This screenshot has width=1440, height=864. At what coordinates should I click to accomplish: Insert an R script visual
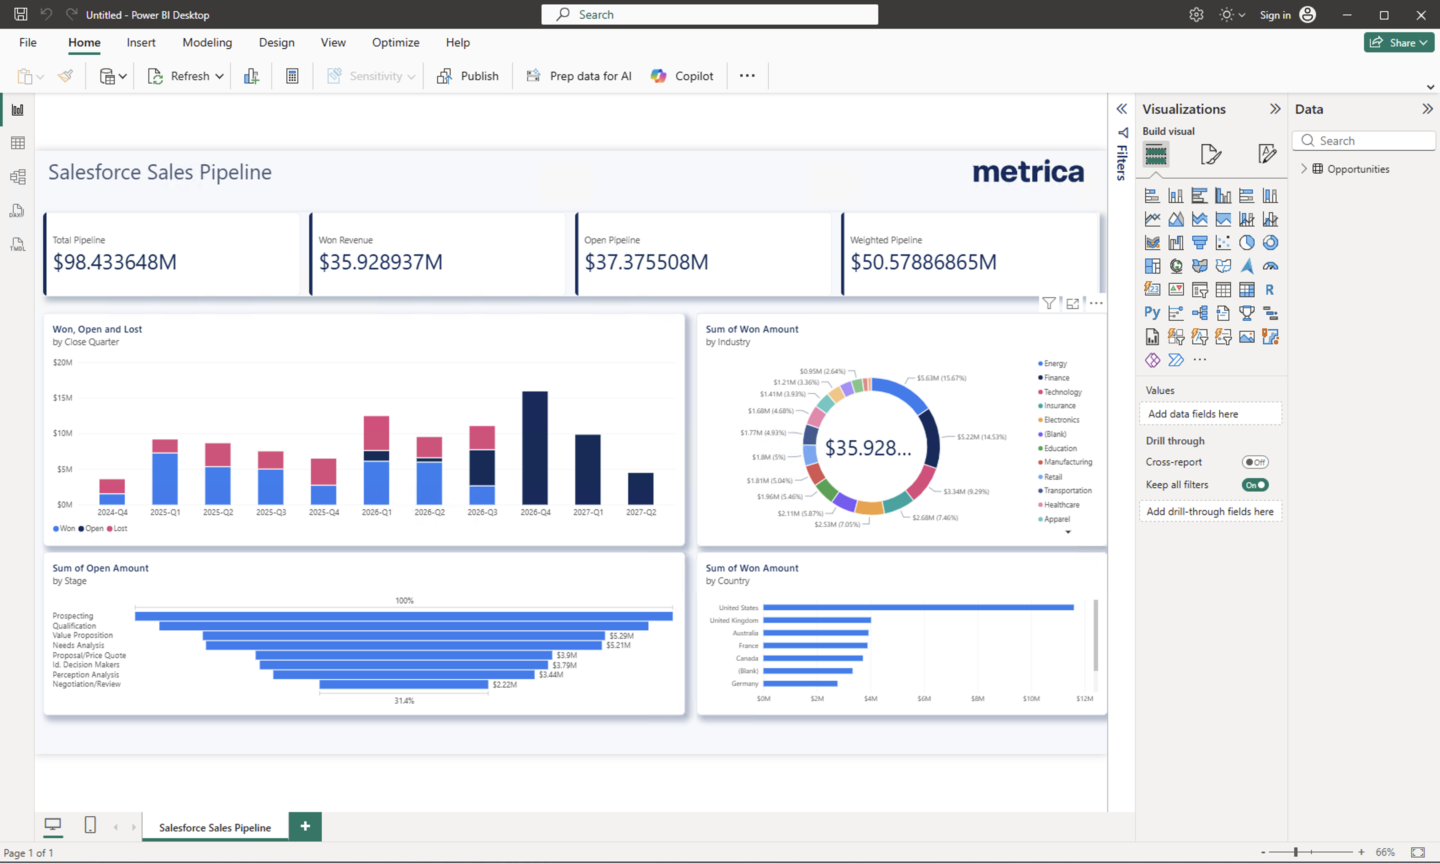1270,290
